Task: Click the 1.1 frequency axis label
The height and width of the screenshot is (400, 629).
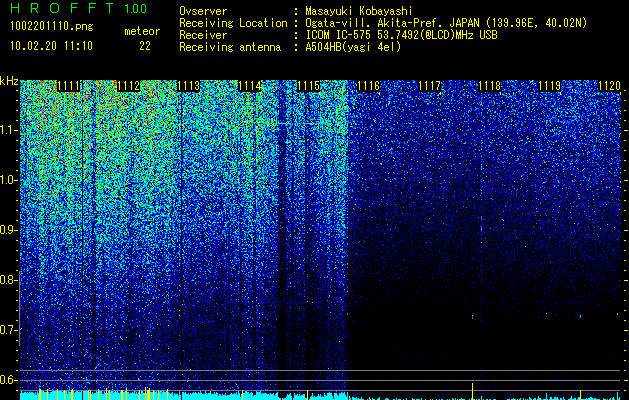Action: (8, 130)
